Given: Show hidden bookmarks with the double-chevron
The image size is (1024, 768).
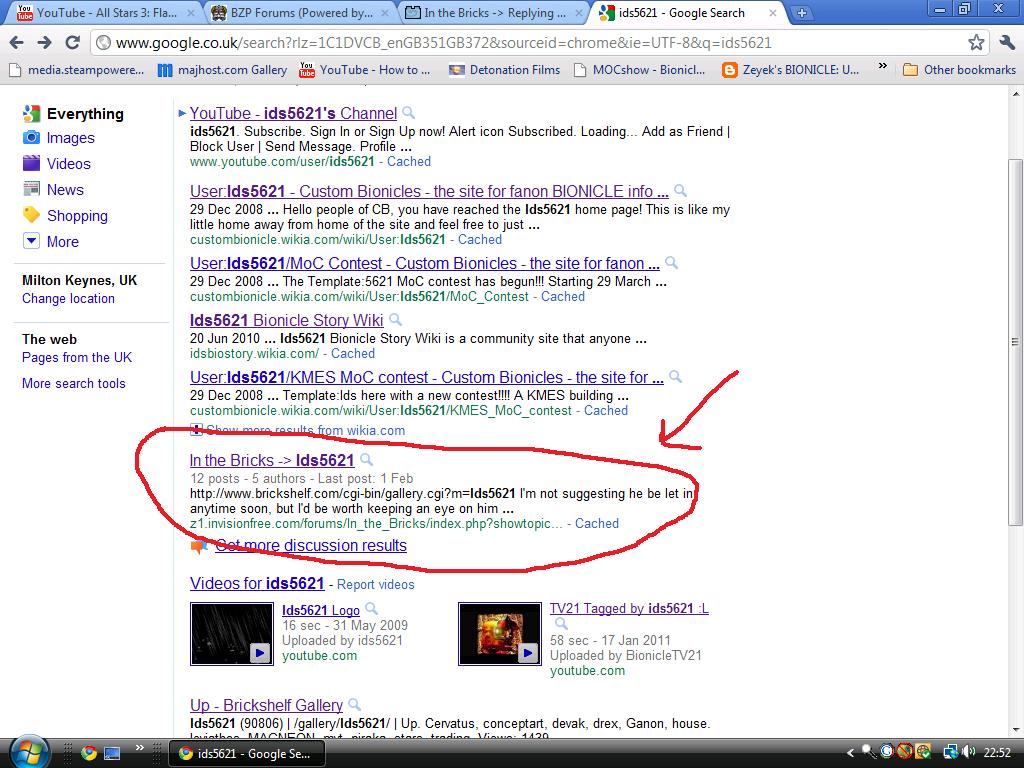Looking at the screenshot, I should click(882, 66).
